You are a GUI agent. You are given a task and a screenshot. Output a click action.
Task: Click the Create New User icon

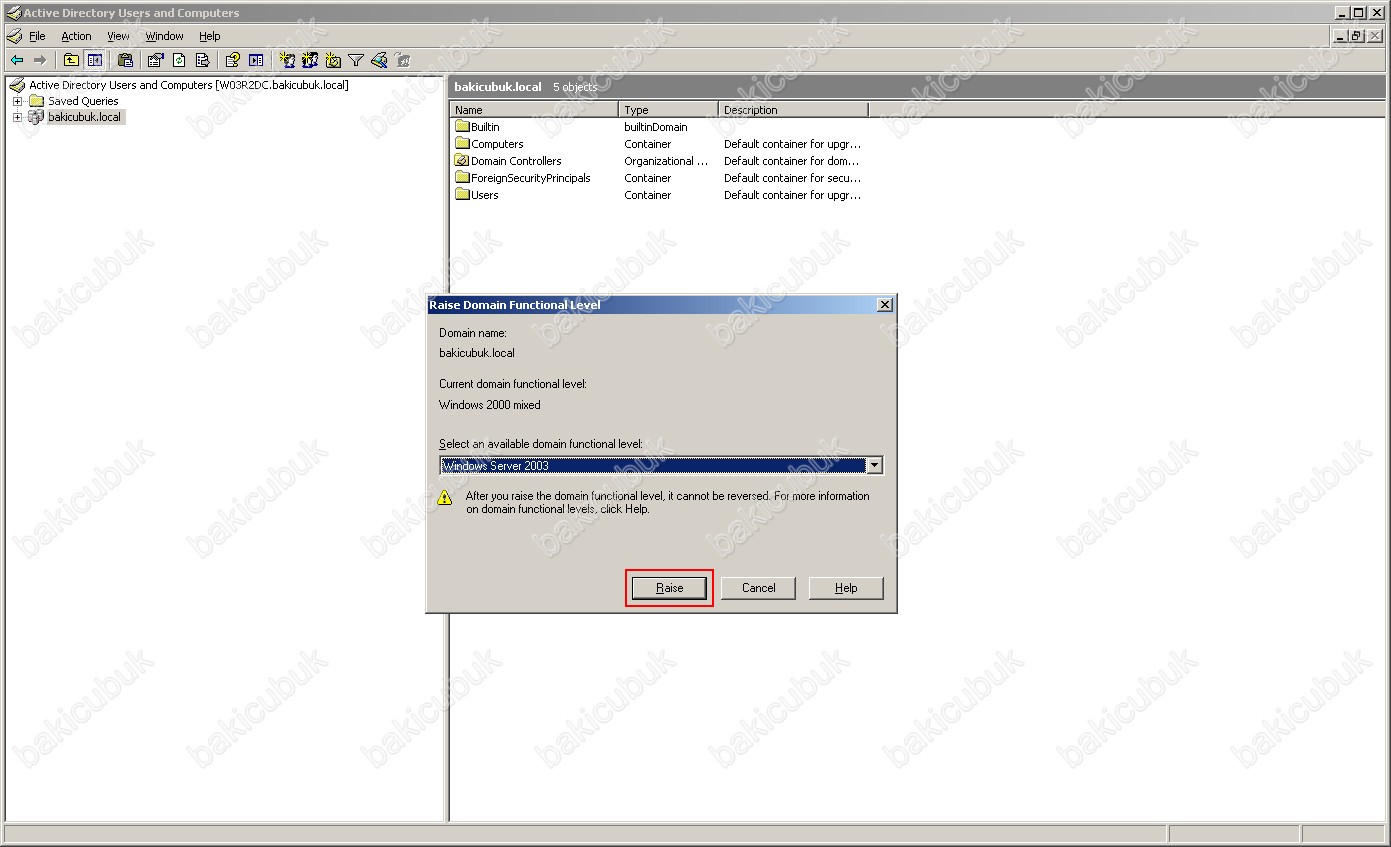coord(287,60)
